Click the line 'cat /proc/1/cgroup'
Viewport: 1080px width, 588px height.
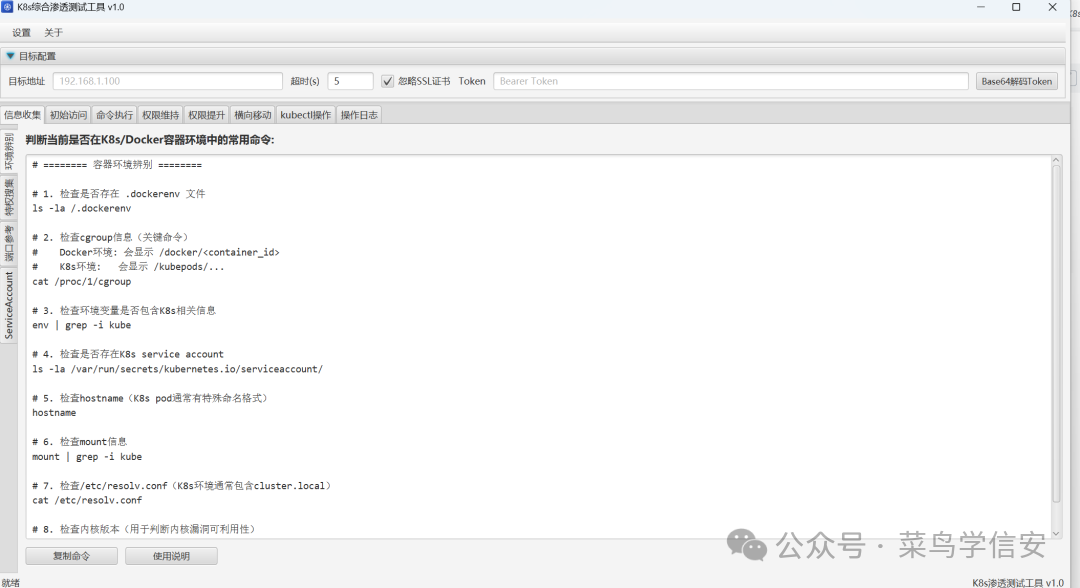pyautogui.click(x=81, y=281)
